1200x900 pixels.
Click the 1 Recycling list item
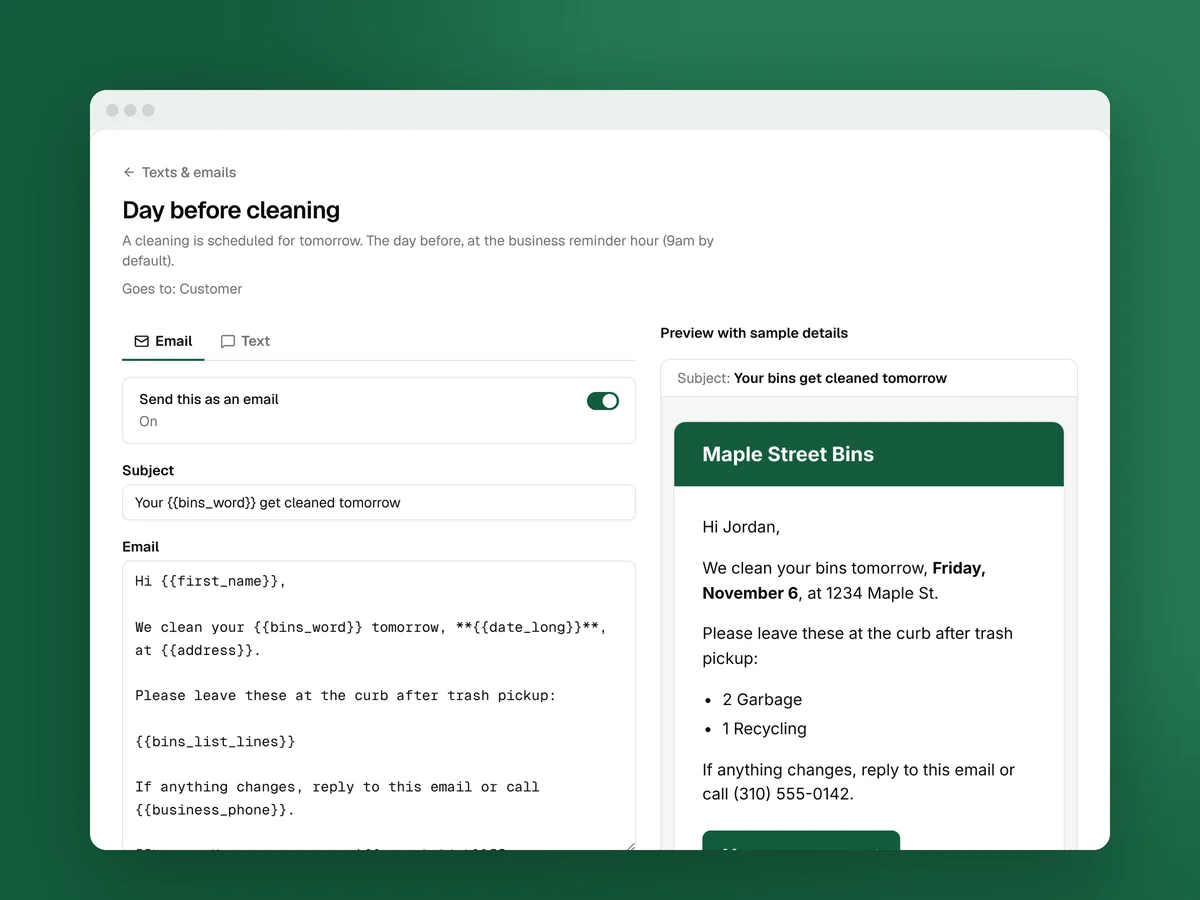point(764,729)
